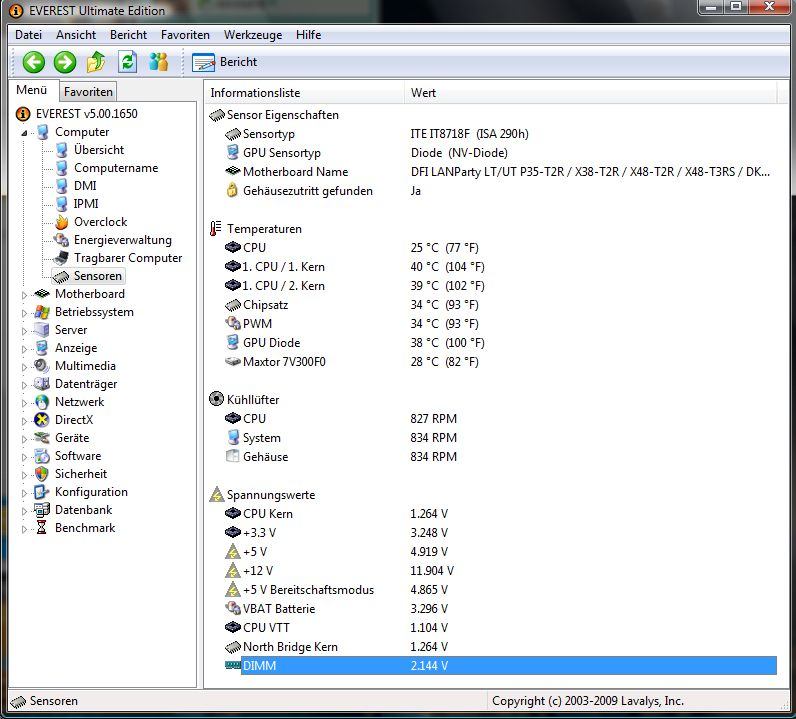Click the Netzwerk globe icon
Screen dimensions: 796x719
tap(42, 402)
